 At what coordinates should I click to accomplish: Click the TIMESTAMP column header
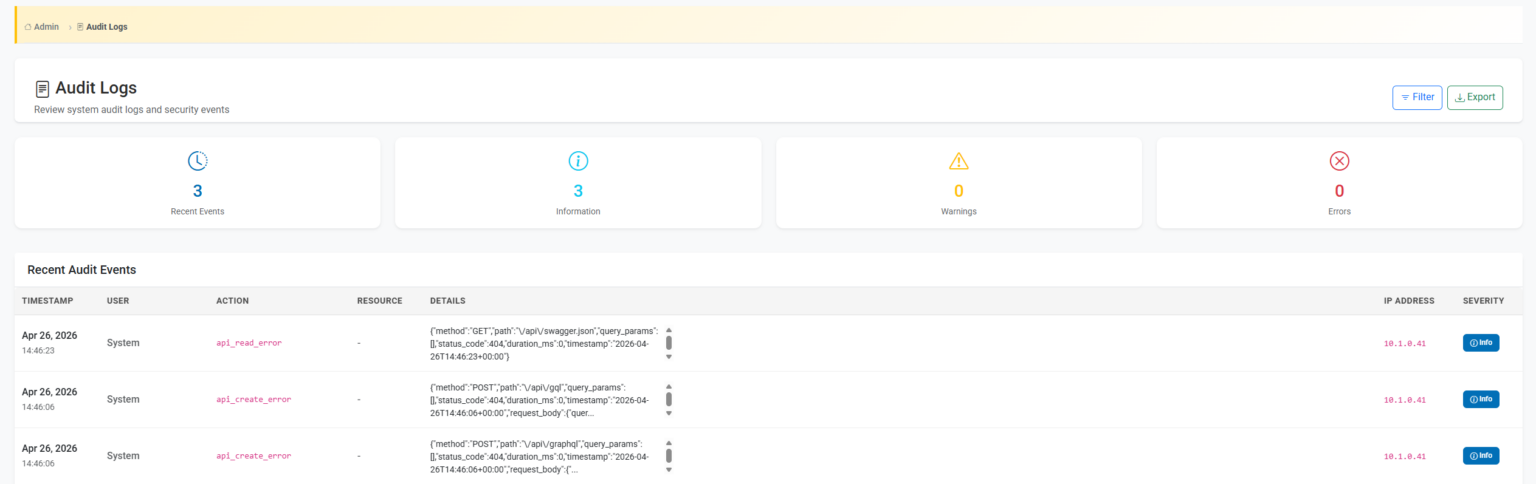pos(47,300)
